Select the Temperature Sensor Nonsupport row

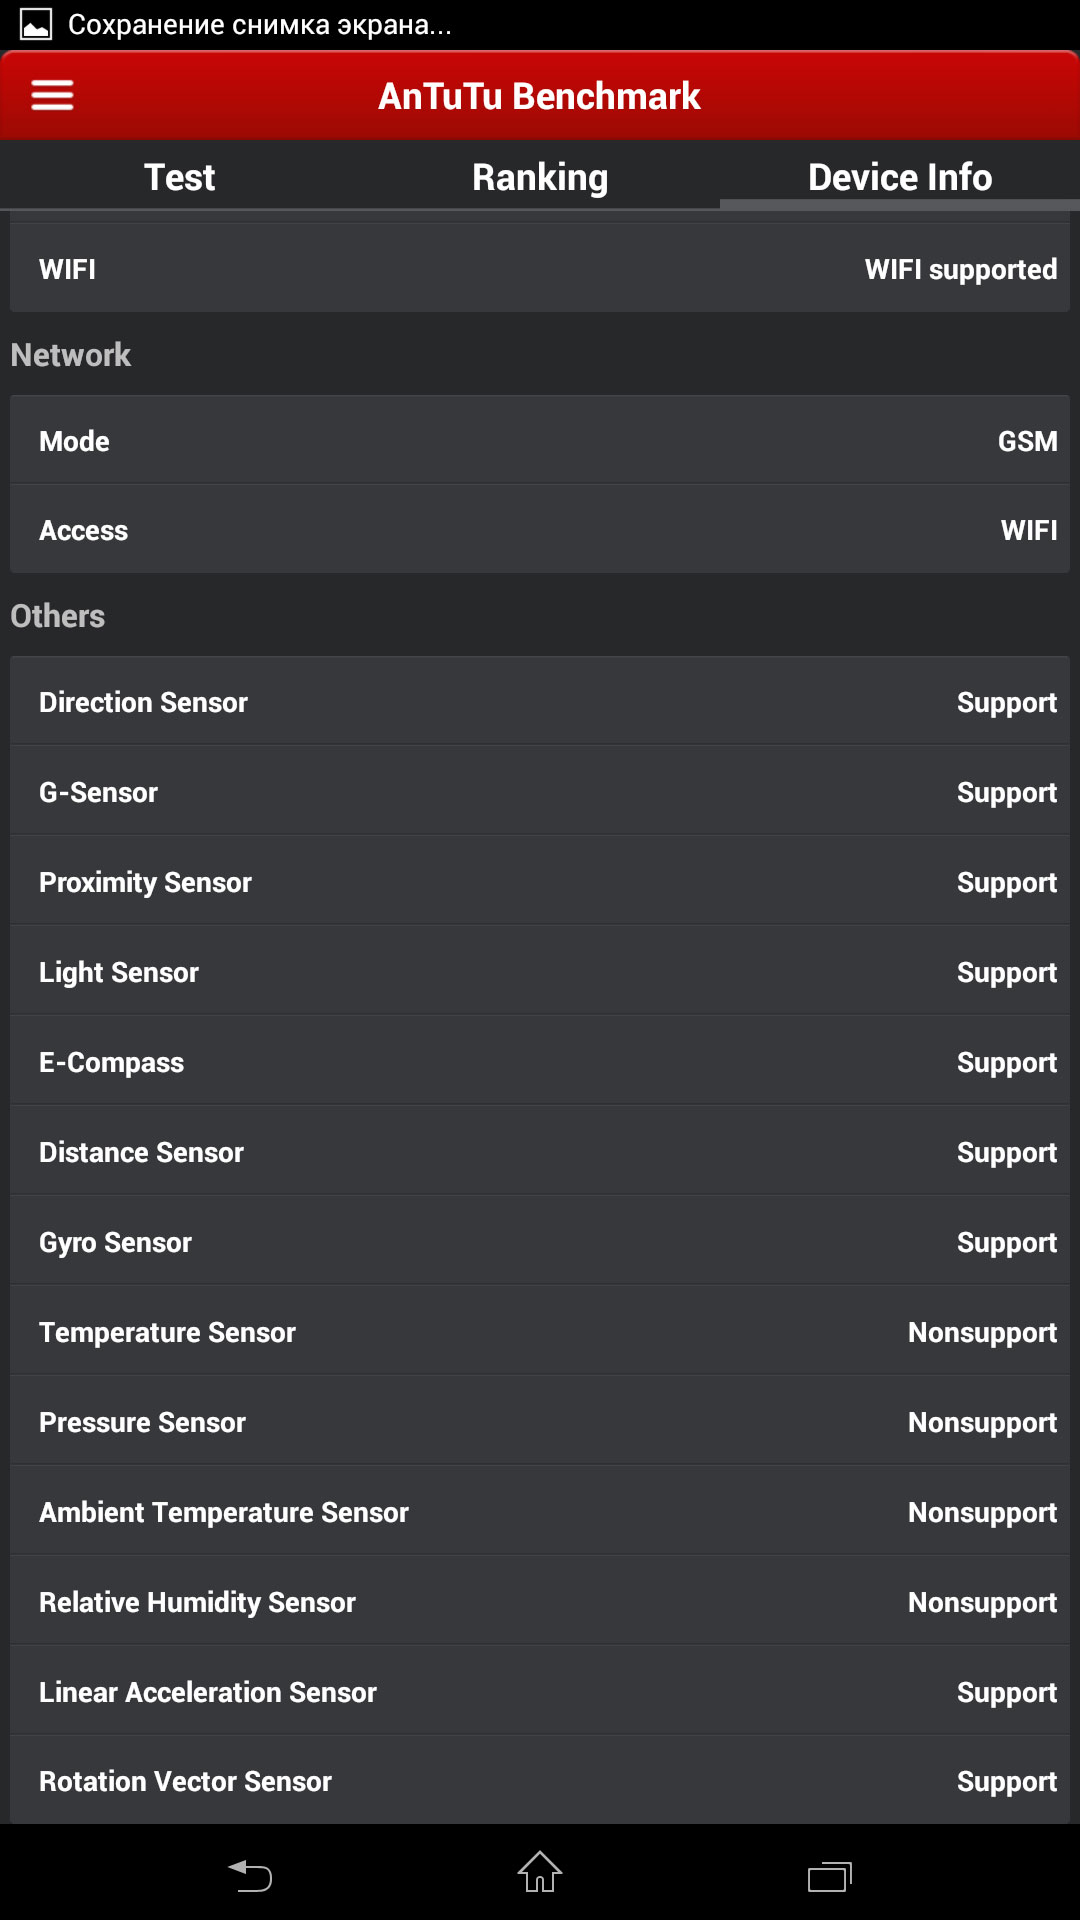tap(540, 1332)
